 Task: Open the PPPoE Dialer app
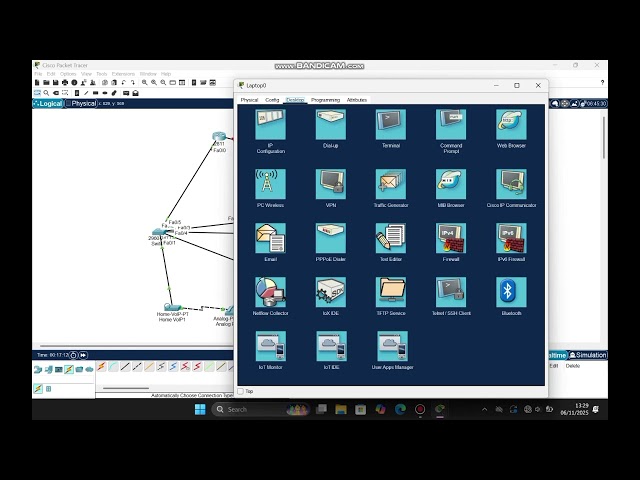point(331,238)
